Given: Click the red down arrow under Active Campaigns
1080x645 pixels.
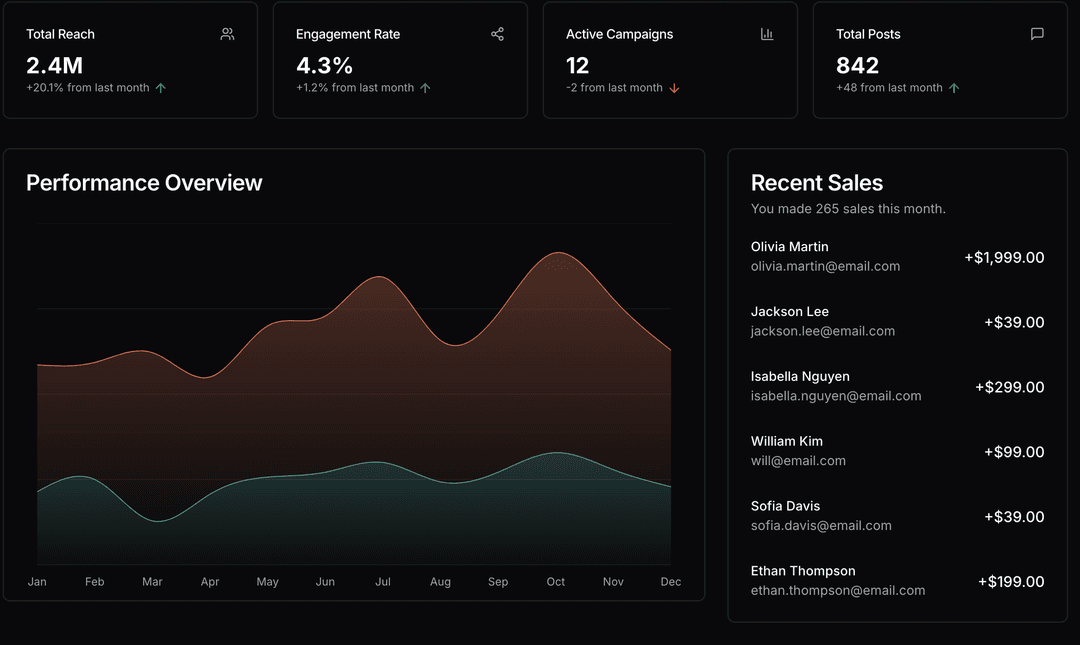Looking at the screenshot, I should click(x=674, y=88).
